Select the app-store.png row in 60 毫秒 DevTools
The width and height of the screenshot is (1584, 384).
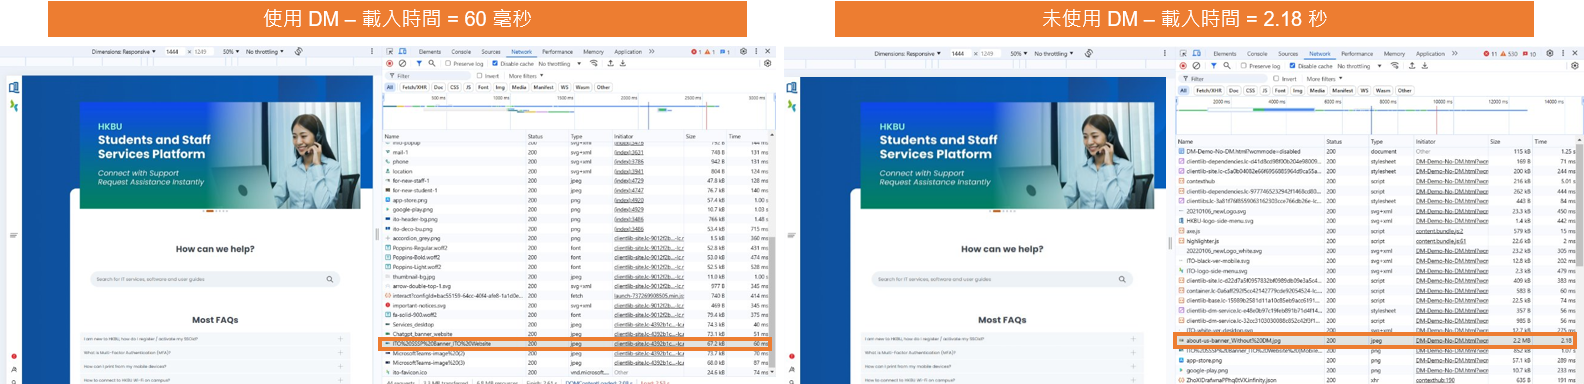[576, 200]
